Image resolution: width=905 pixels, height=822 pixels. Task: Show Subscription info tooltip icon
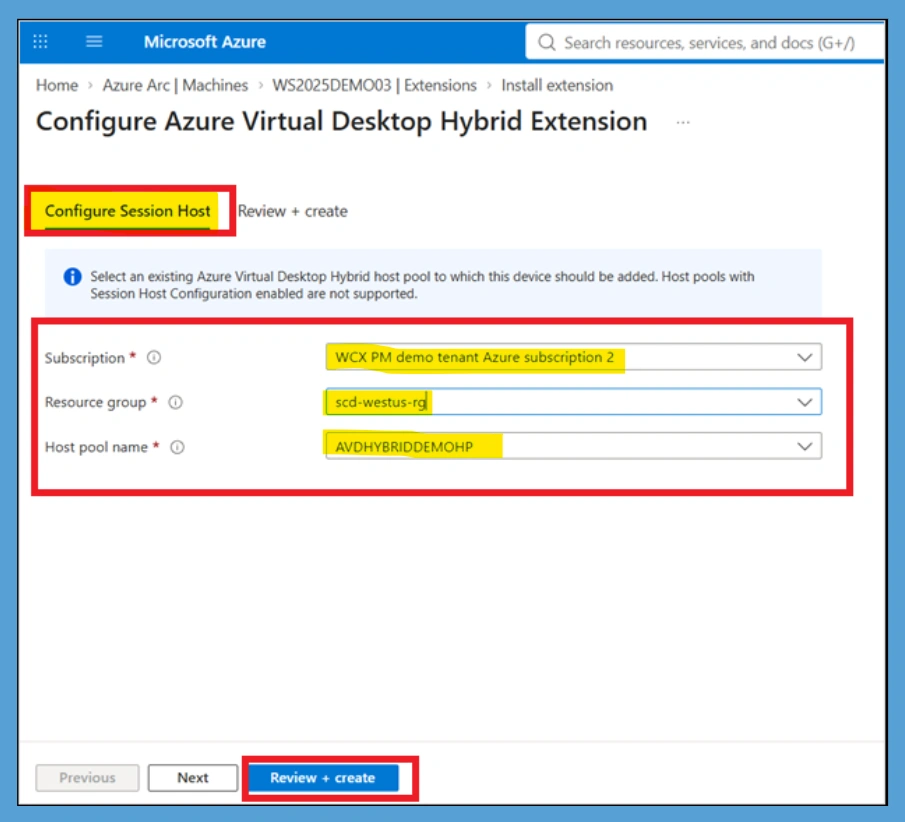154,357
